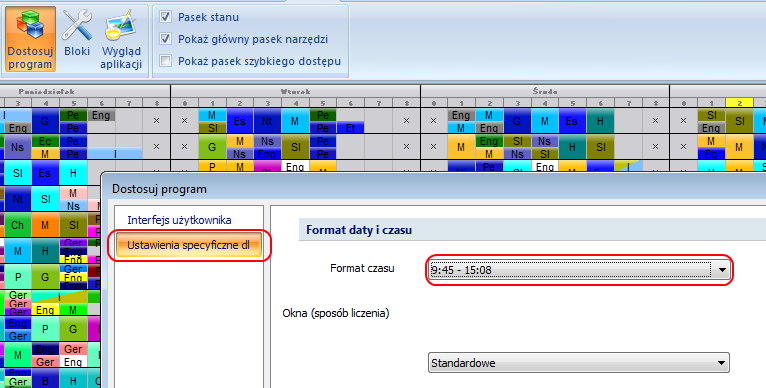This screenshot has height=388, width=766.
Task: Pick the olive SI card on Wtorek period 4
Action: 295,147
